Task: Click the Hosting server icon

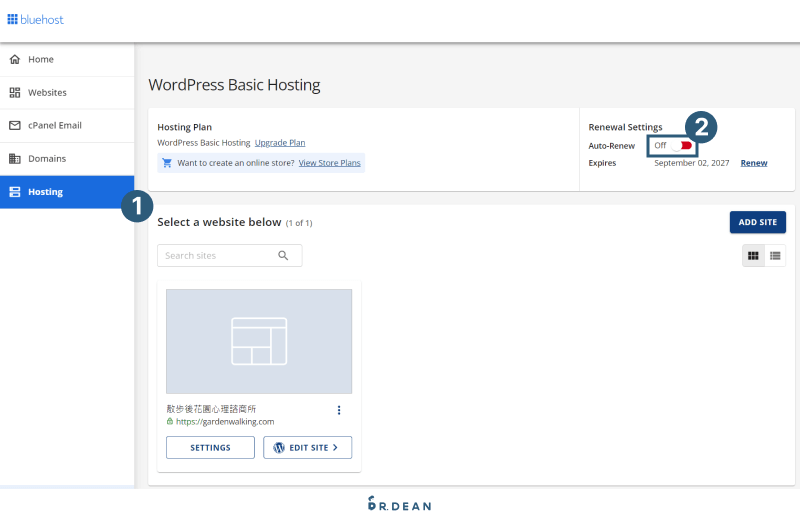Action: 15,192
